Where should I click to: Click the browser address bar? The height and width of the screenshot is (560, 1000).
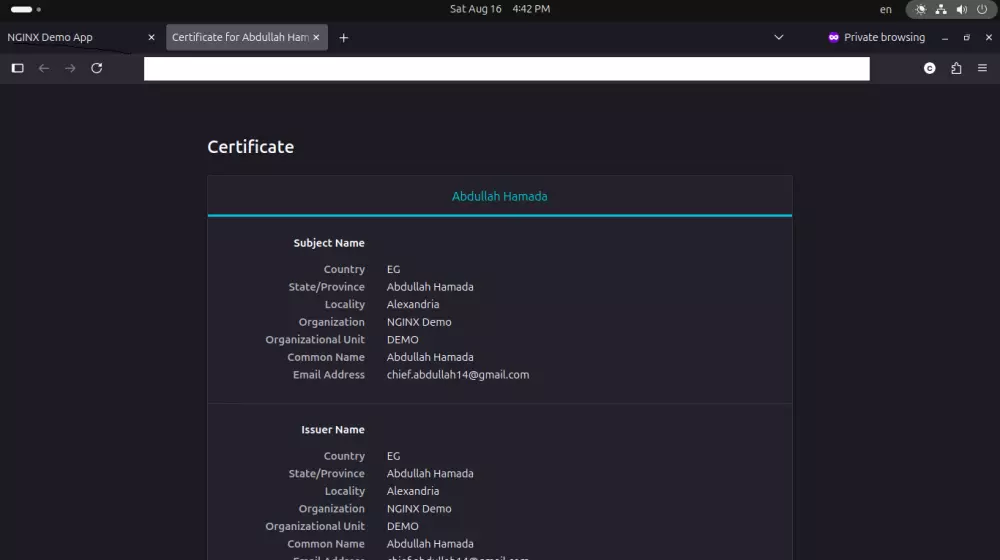506,68
